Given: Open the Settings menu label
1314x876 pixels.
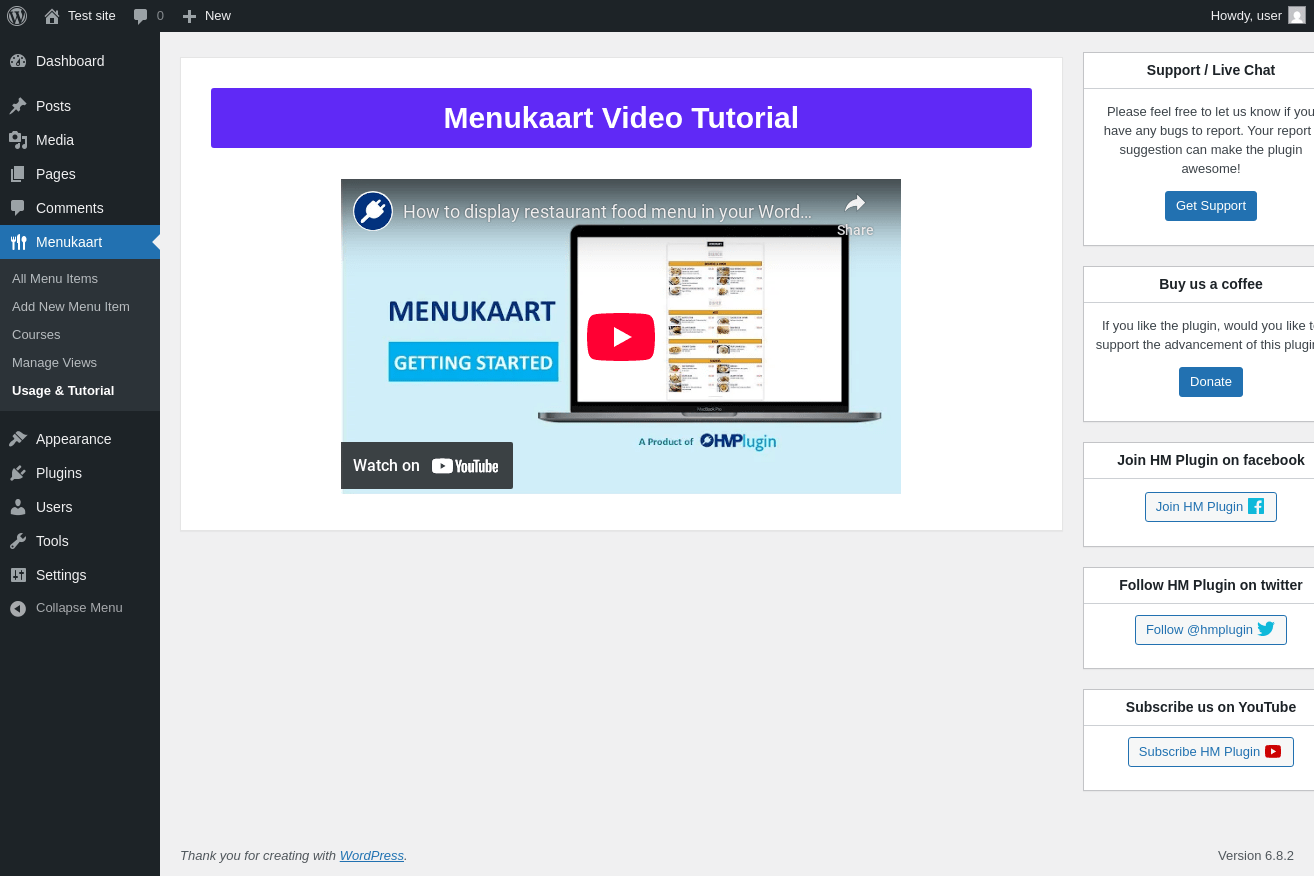Looking at the screenshot, I should 61,575.
